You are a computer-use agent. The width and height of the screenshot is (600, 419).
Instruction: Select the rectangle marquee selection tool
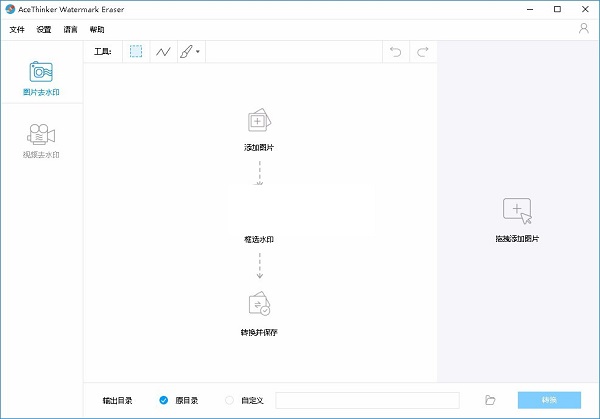(136, 51)
